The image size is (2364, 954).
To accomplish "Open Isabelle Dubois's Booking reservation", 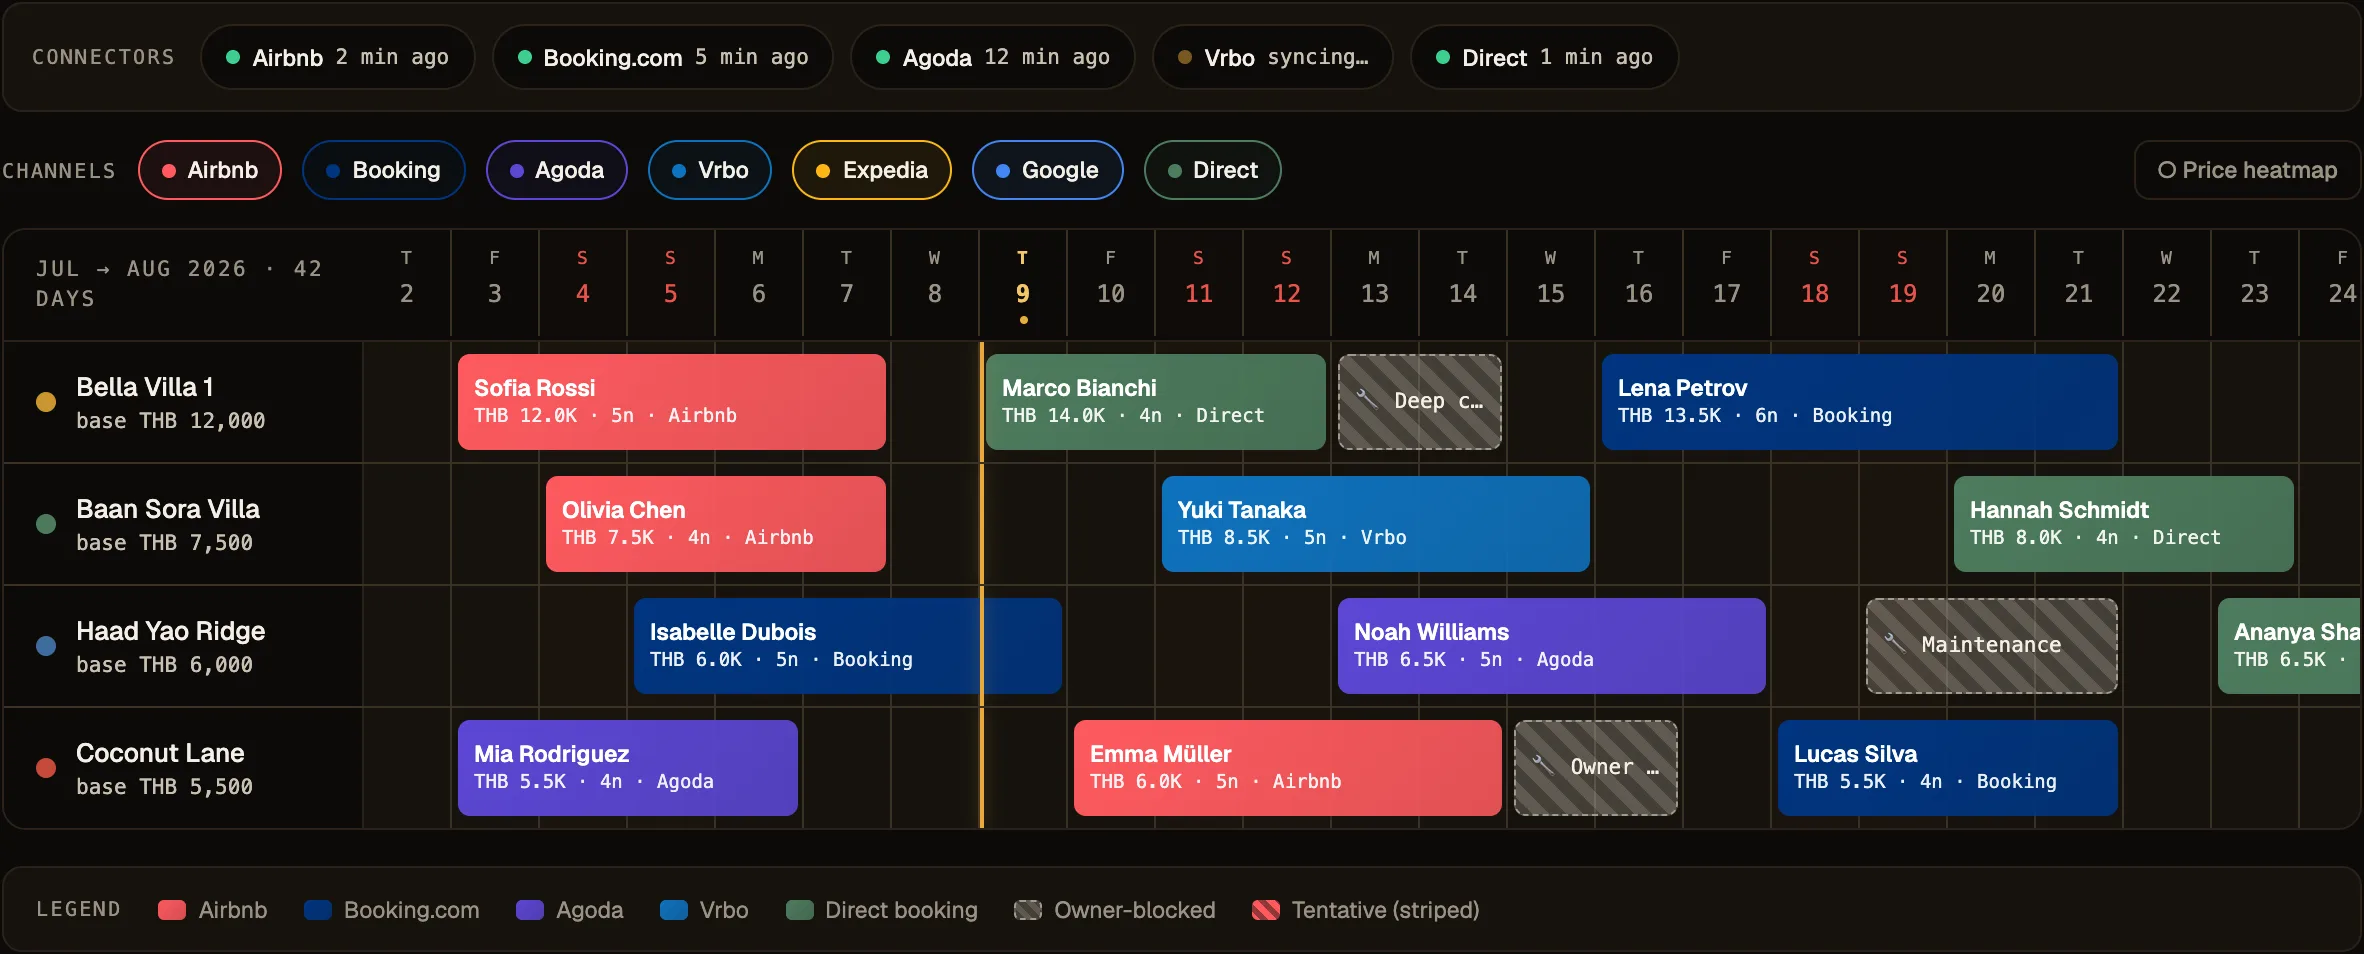I will click(x=848, y=646).
